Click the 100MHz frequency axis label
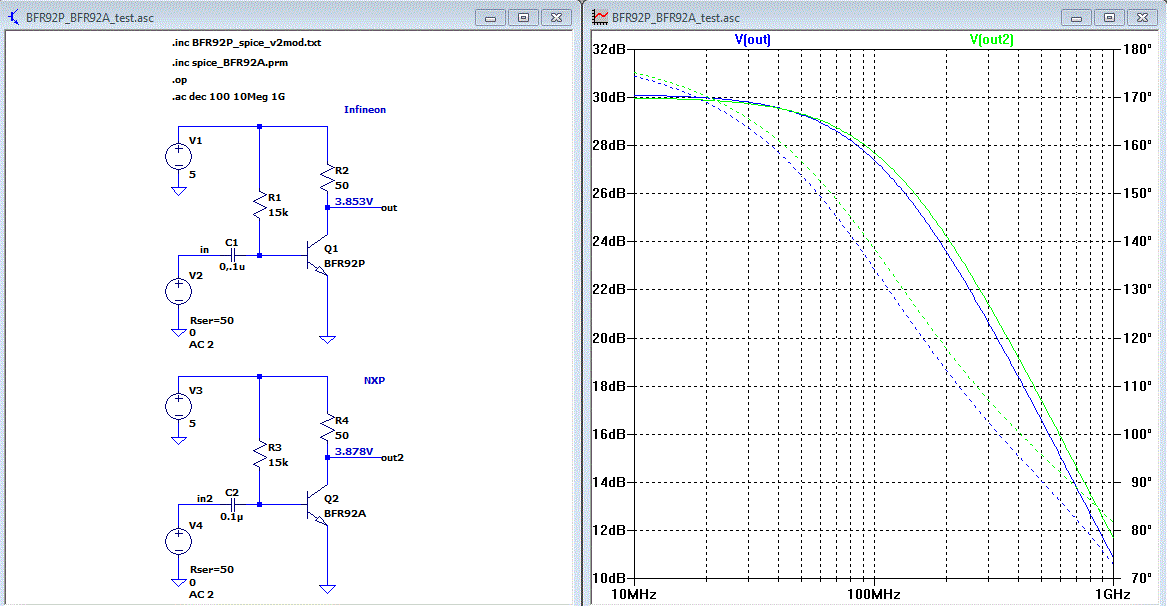Viewport: 1167px width, 606px height. pos(874,595)
